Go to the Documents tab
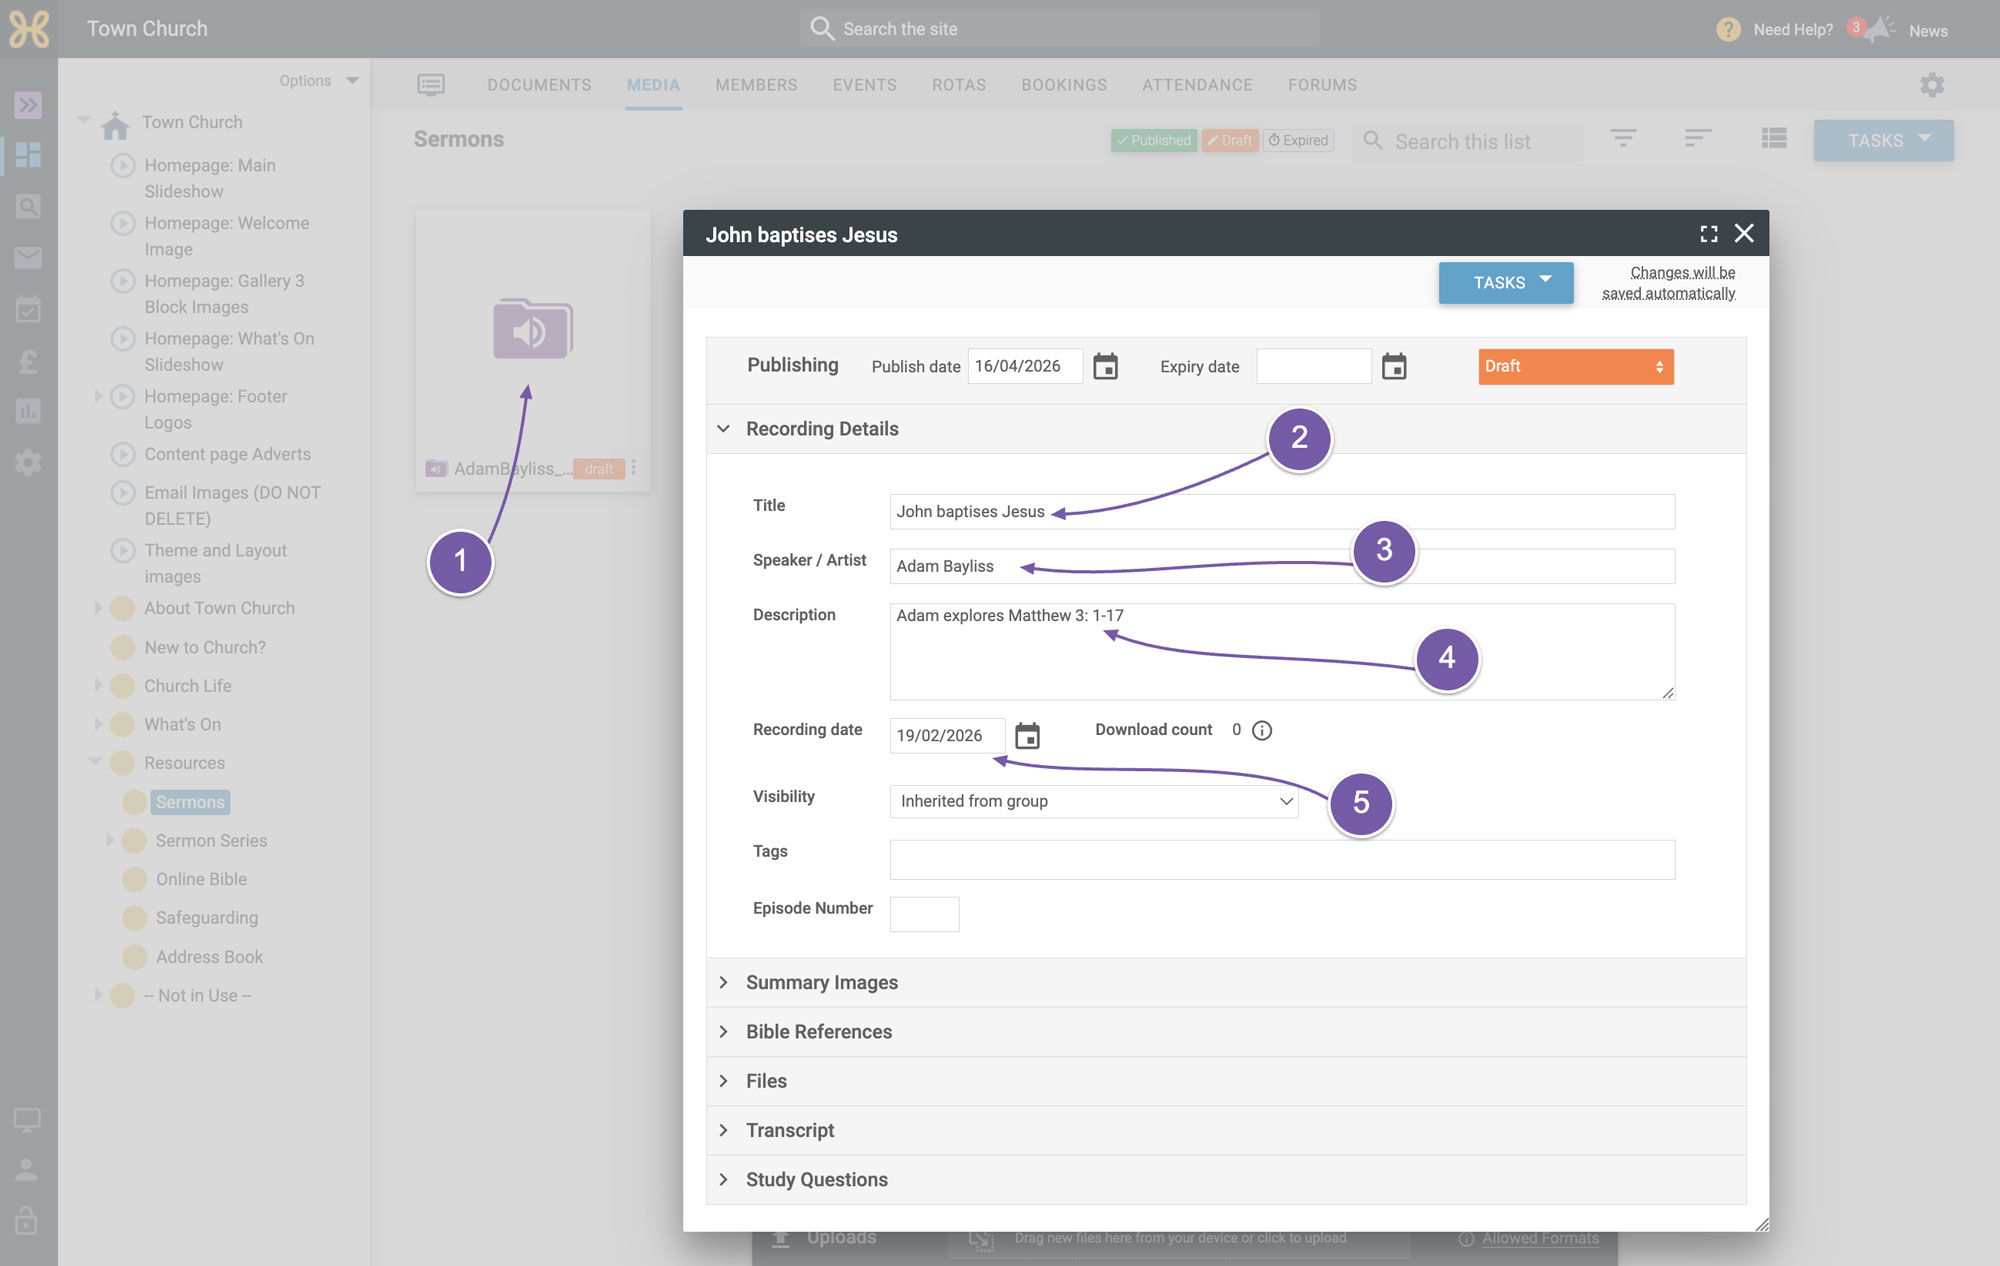This screenshot has height=1266, width=2000. (x=539, y=85)
